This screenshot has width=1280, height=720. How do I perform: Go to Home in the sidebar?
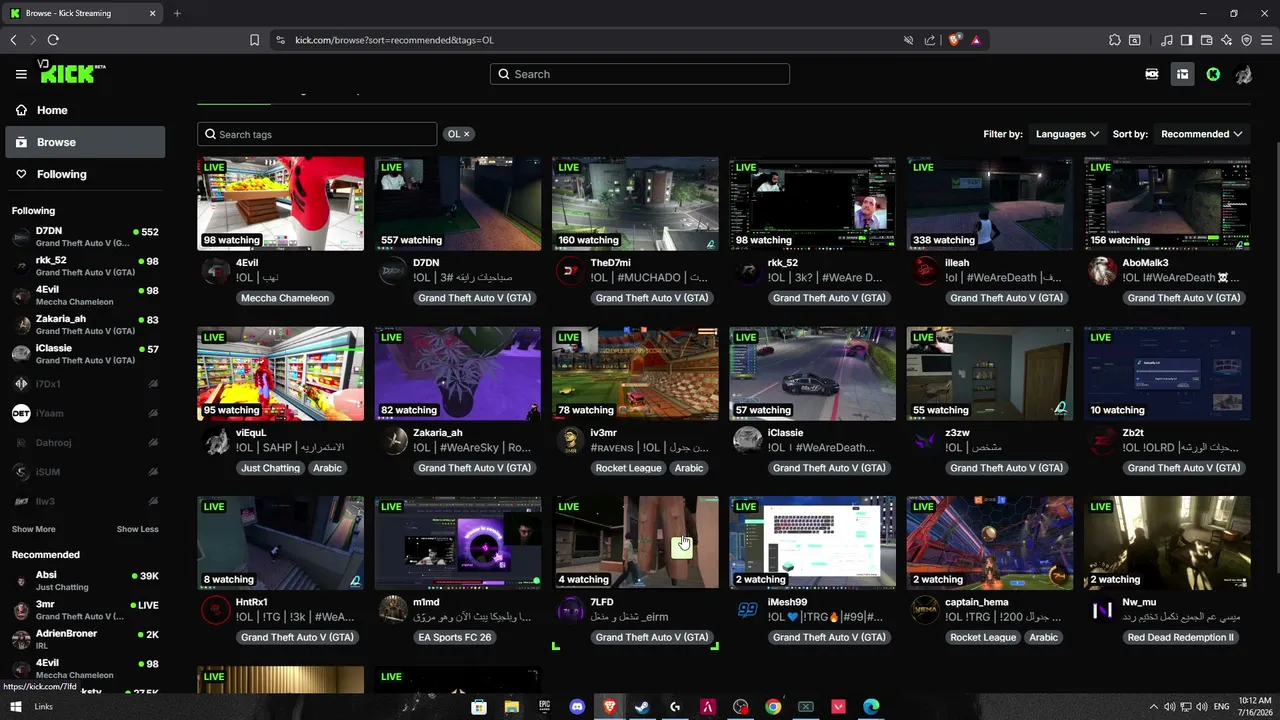(85, 110)
